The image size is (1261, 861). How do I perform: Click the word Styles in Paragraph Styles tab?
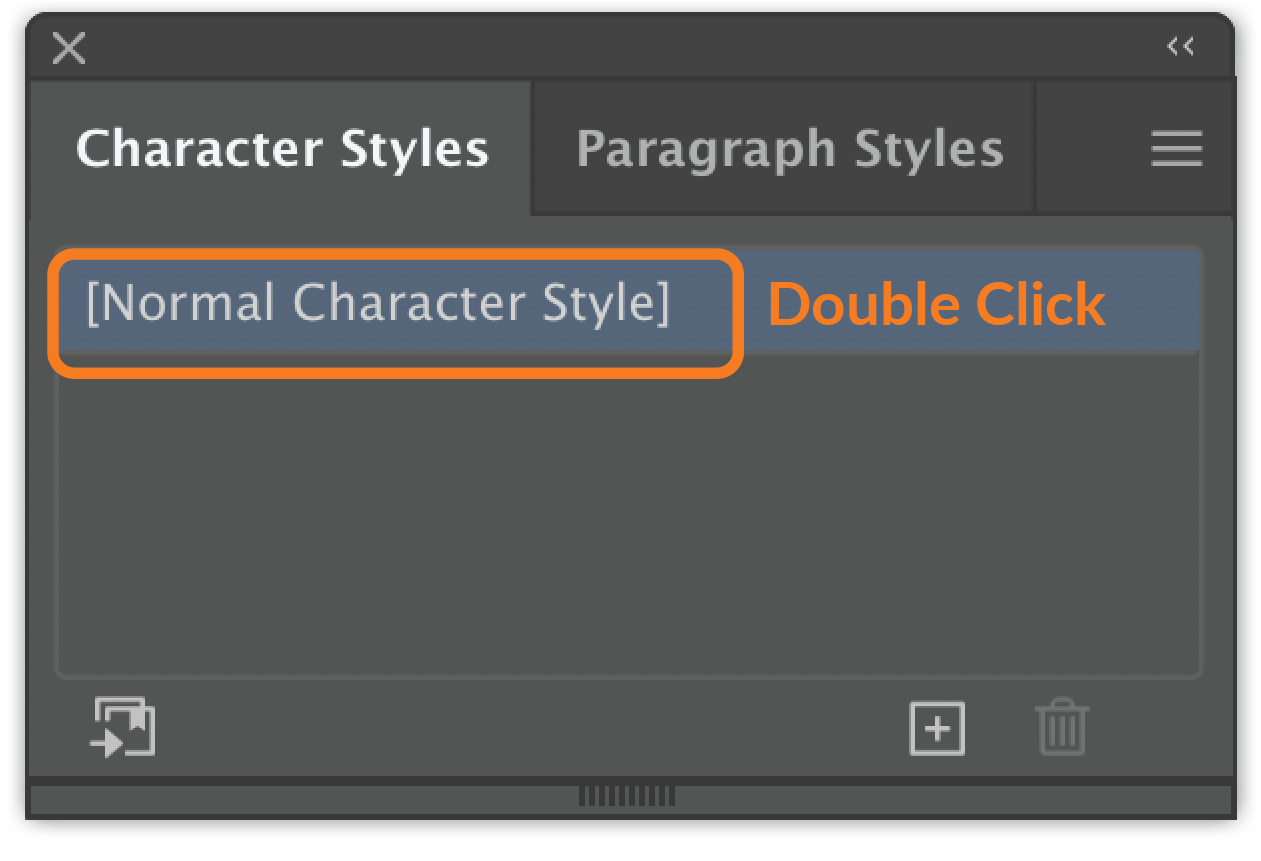click(x=928, y=149)
